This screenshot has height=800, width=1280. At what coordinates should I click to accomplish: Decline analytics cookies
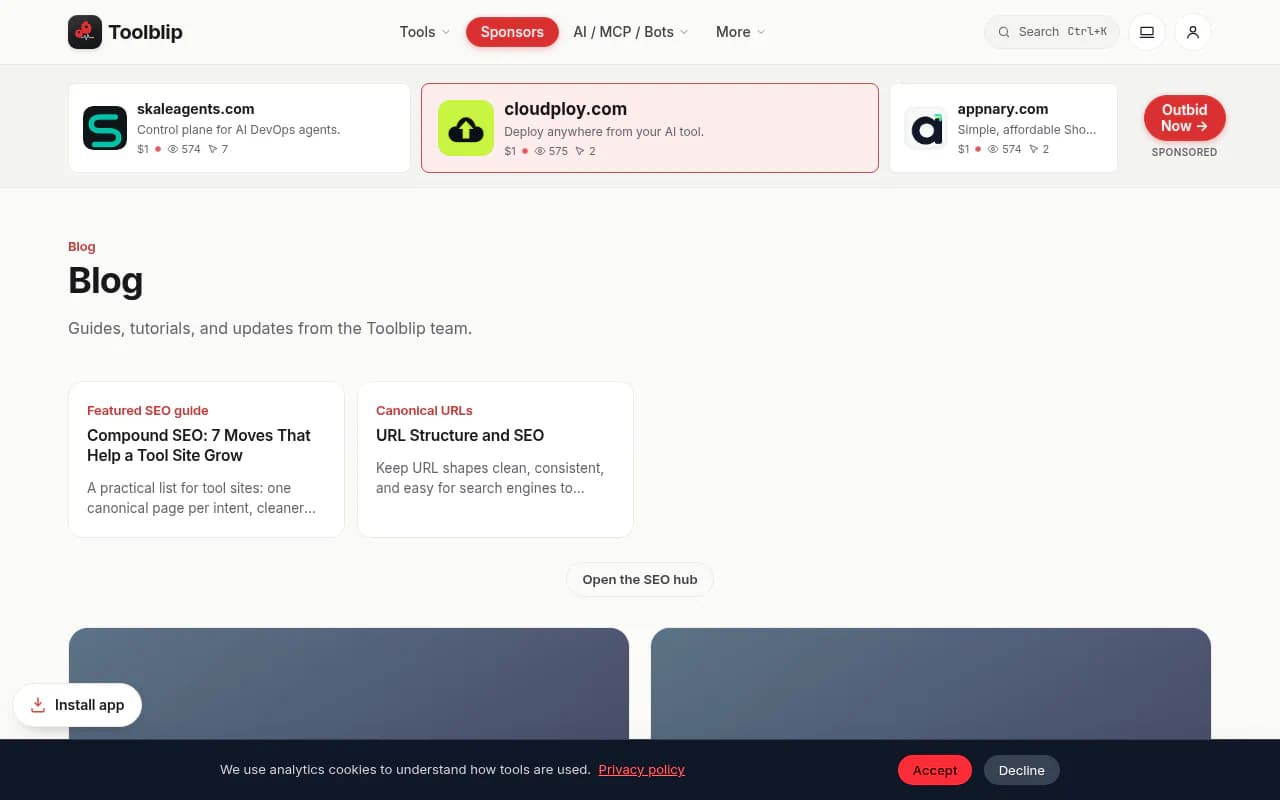tap(1022, 770)
